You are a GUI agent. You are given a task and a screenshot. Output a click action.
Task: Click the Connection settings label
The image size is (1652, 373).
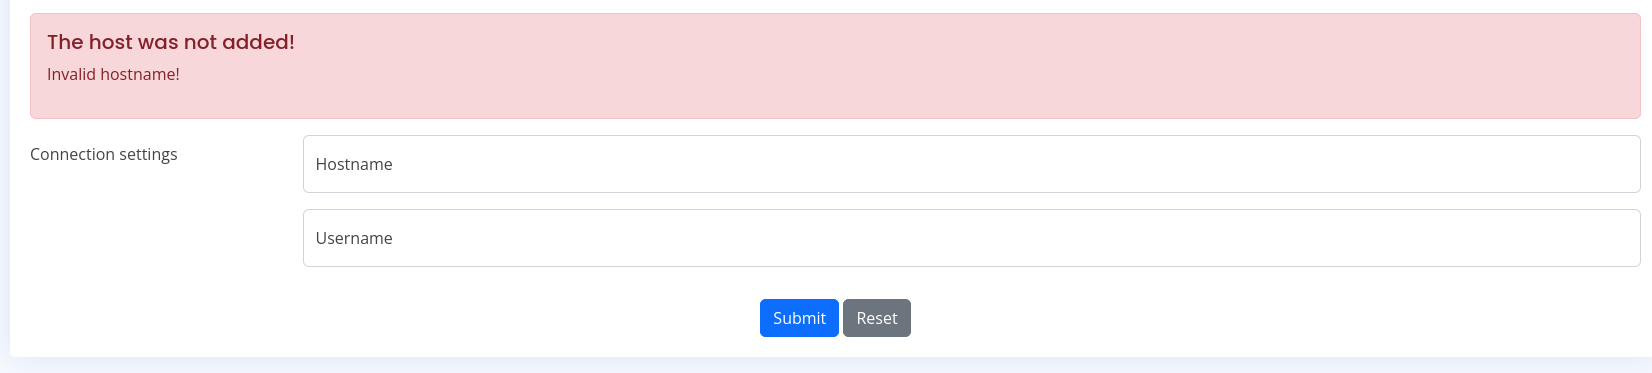pyautogui.click(x=104, y=154)
